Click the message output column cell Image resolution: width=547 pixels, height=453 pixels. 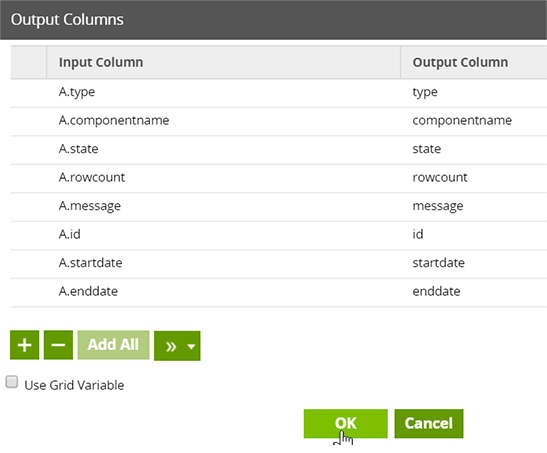coord(474,206)
